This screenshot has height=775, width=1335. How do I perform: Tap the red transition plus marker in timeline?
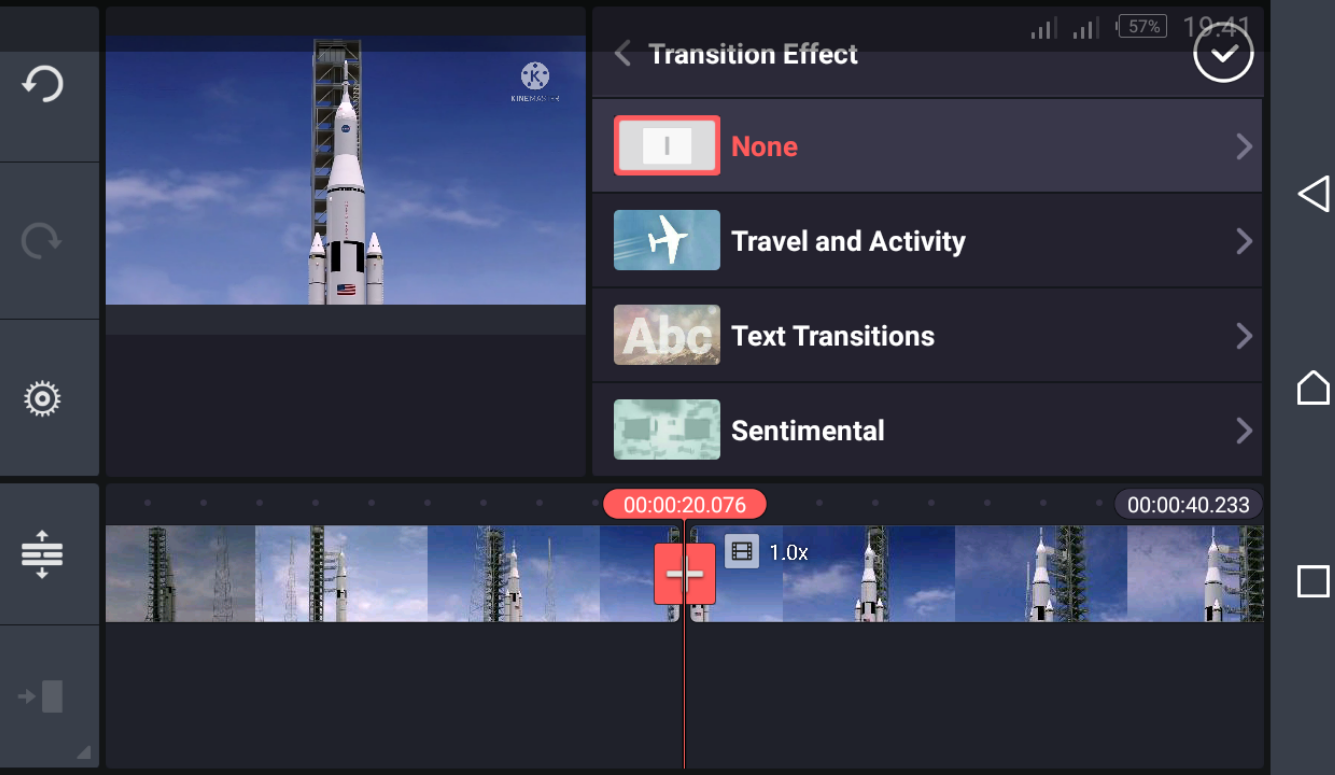click(x=685, y=573)
